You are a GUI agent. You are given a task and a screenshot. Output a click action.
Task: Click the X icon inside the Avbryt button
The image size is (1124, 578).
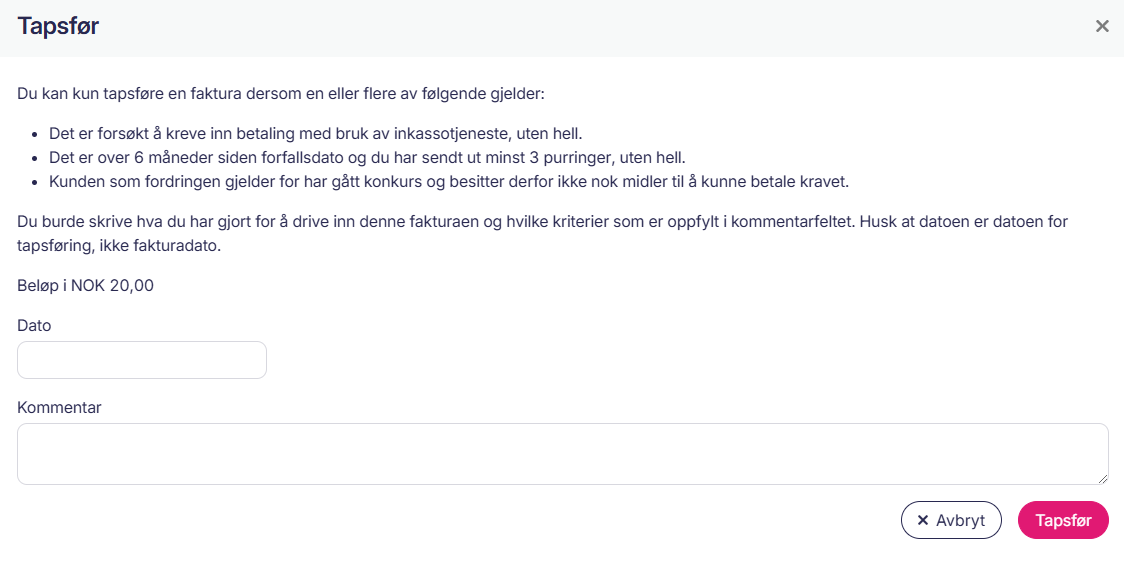click(923, 520)
